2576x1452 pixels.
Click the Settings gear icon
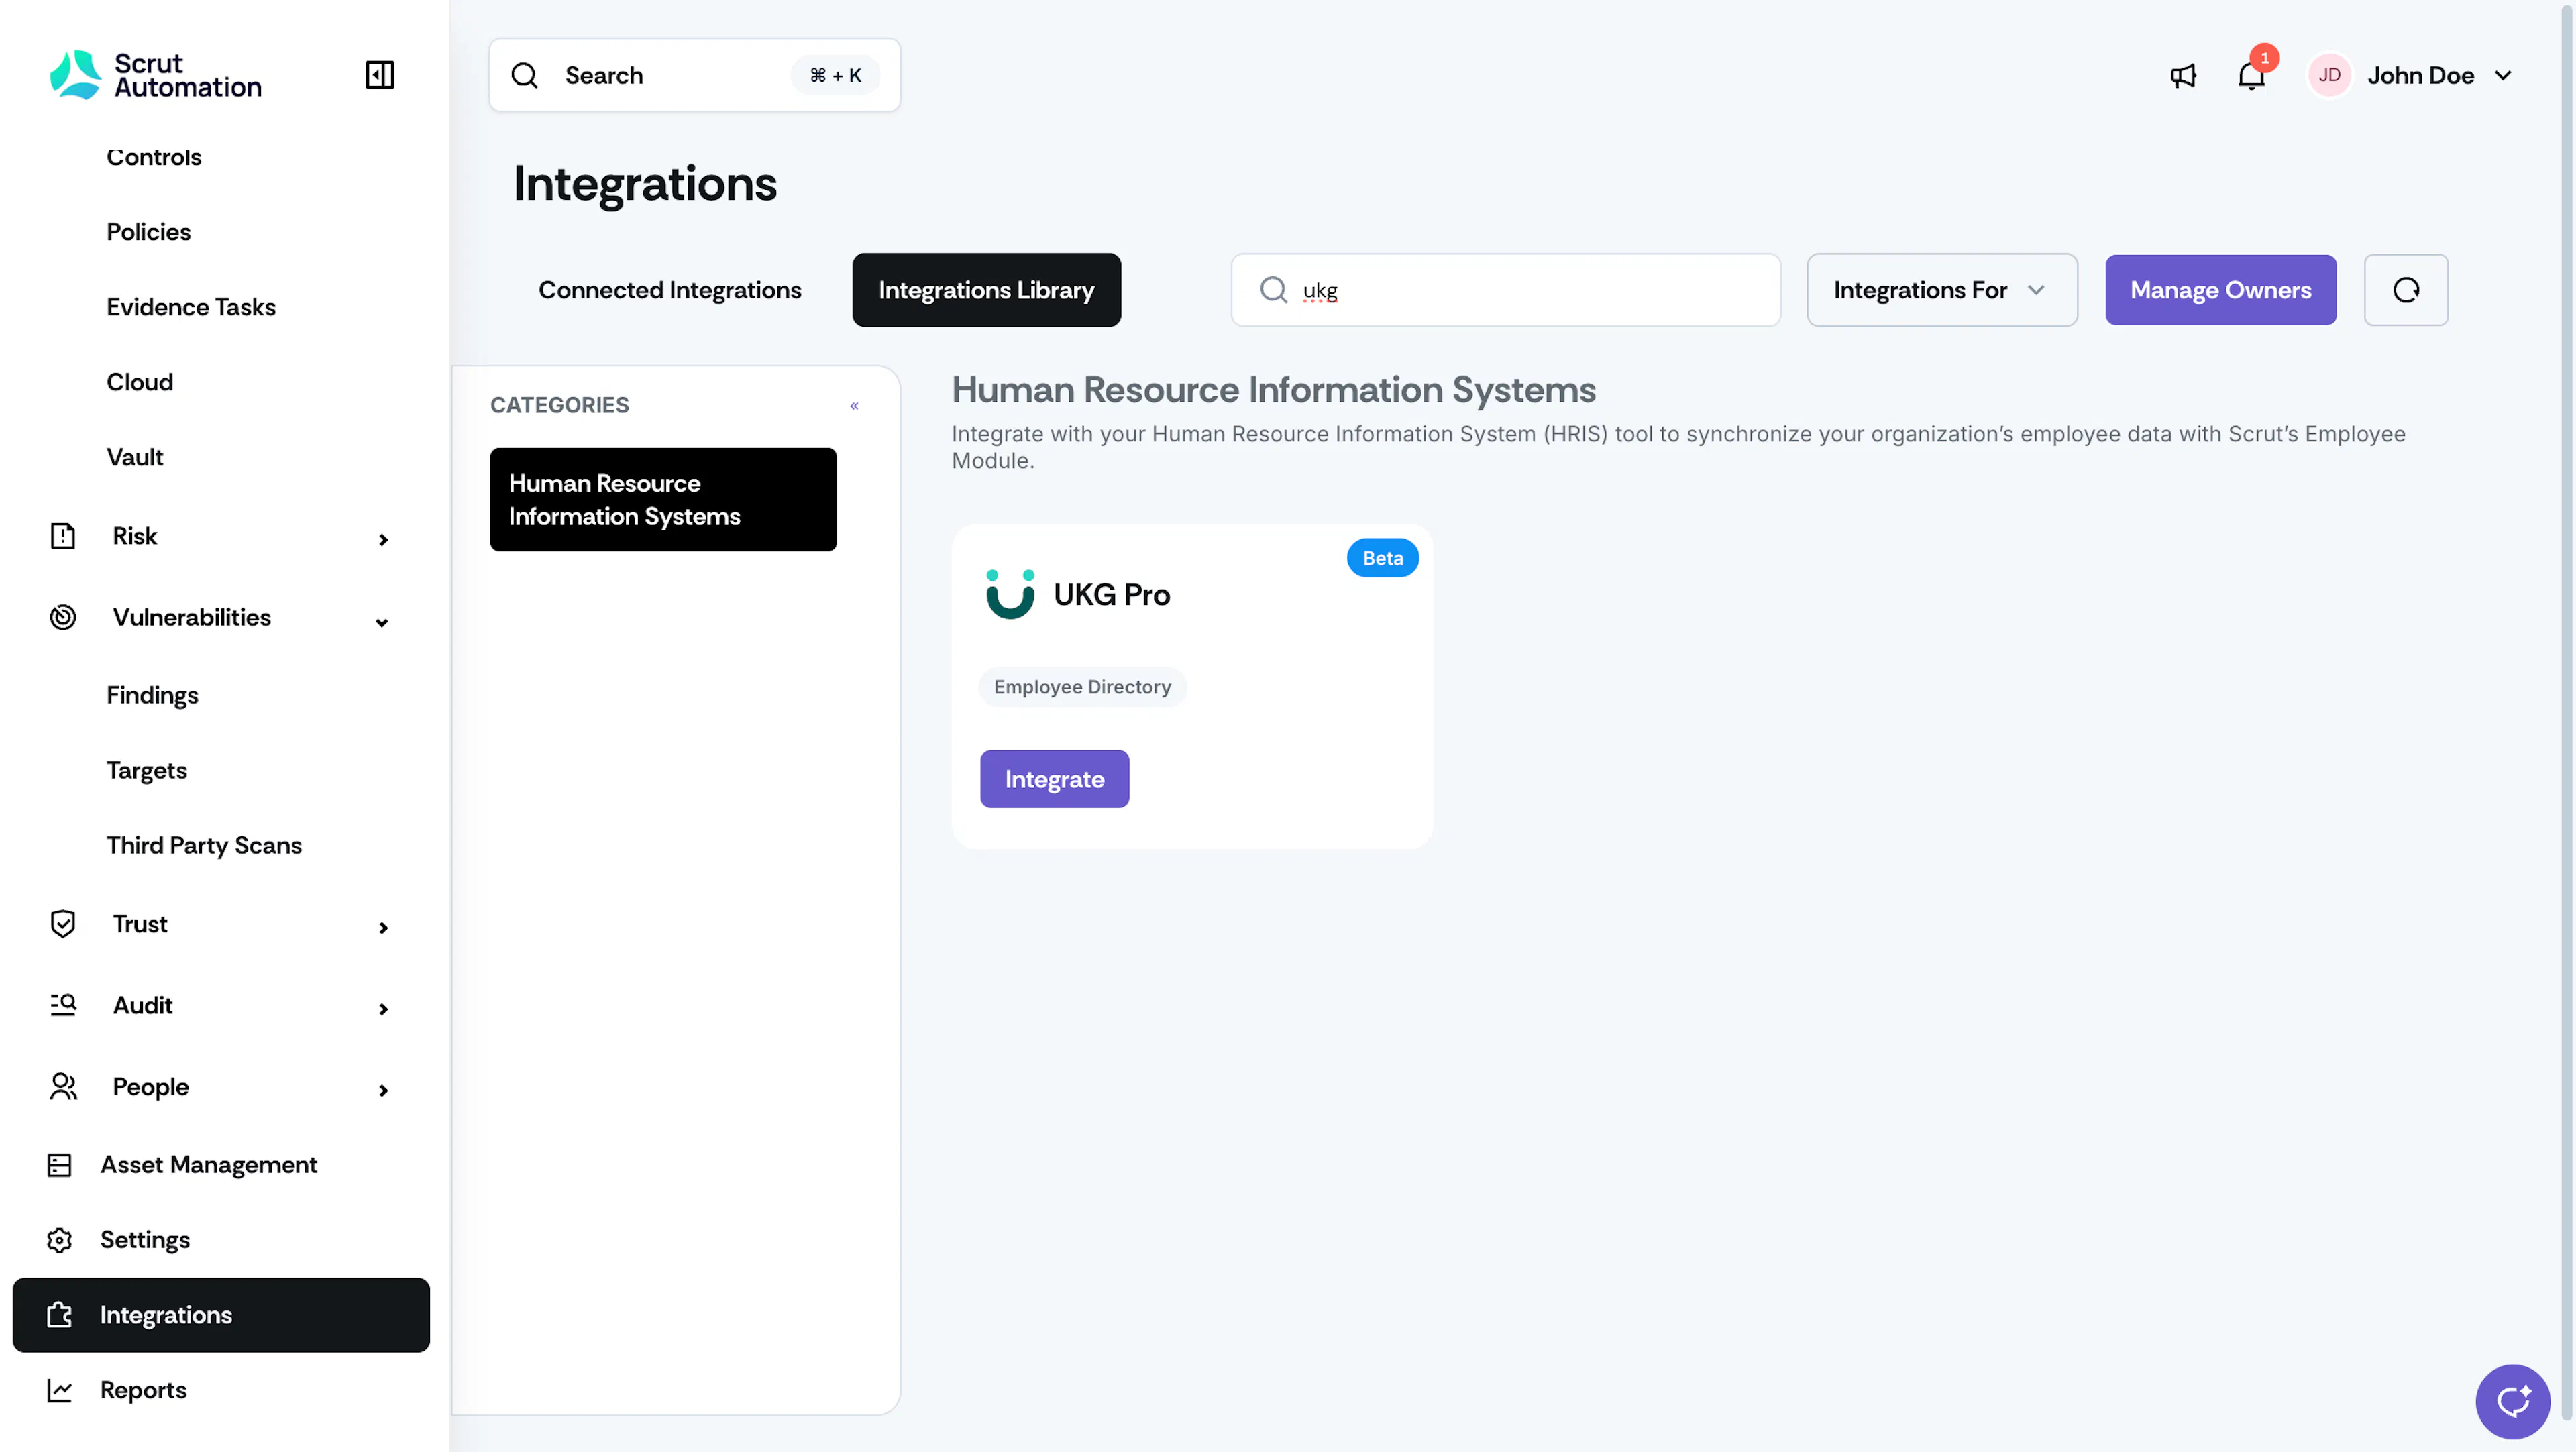click(x=59, y=1240)
